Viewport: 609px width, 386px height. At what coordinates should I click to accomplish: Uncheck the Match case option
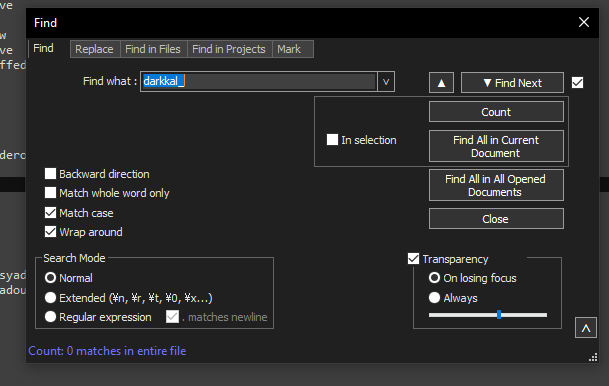50,212
